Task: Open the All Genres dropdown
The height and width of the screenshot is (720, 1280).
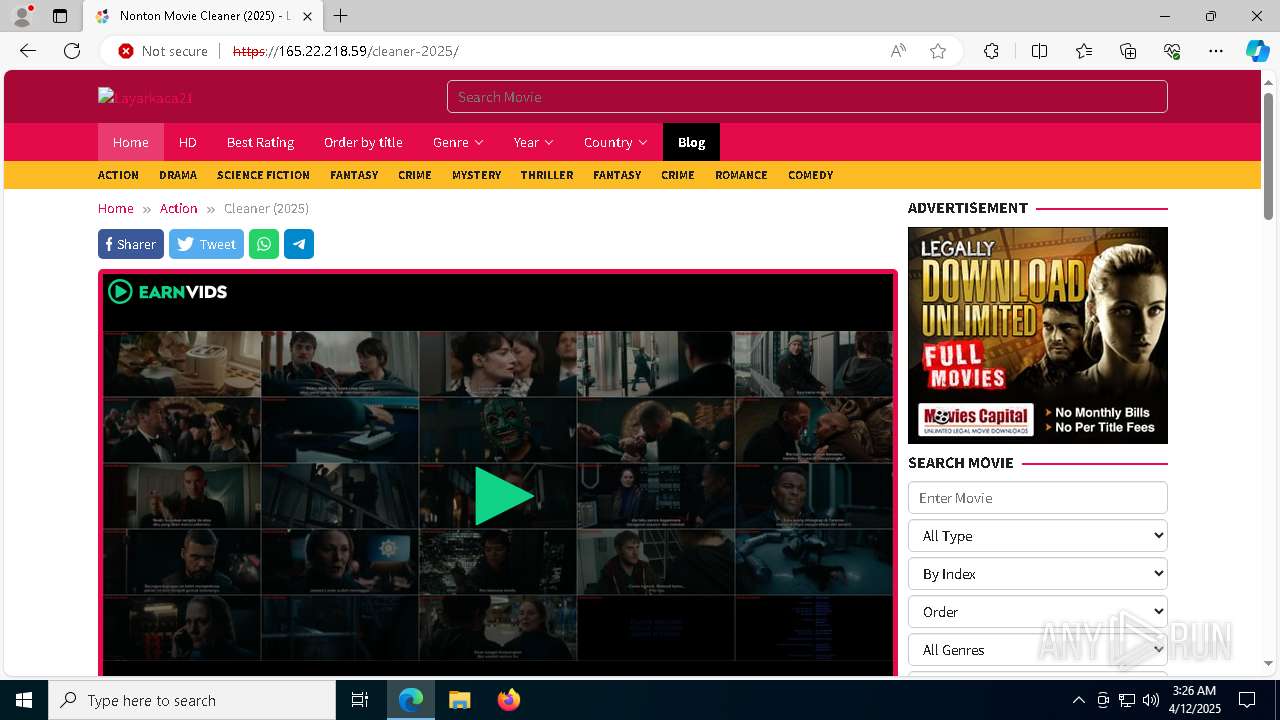Action: click(1038, 650)
